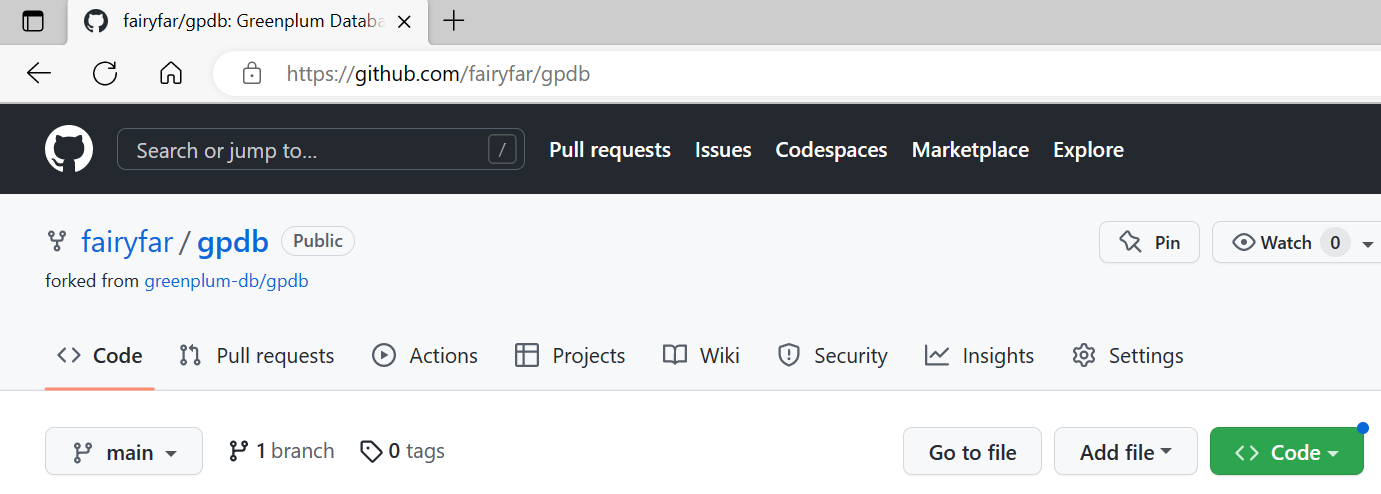Close the fairyfar/gpdb browser tab

[404, 21]
